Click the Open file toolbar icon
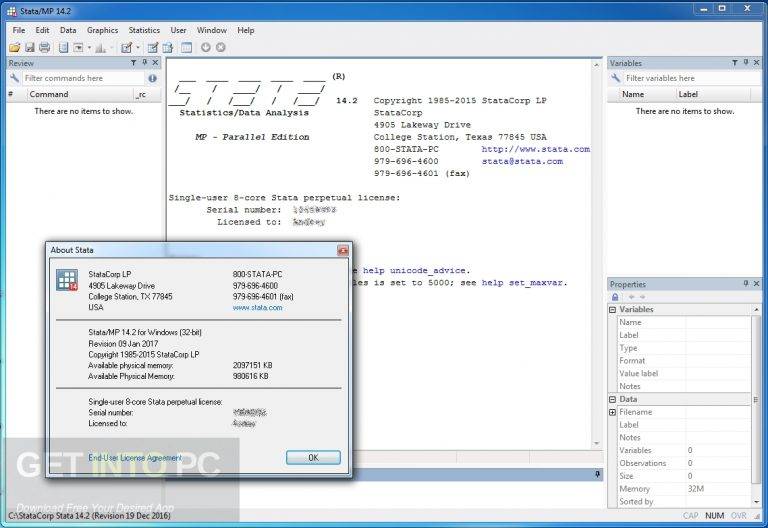Viewport: 768px width, 528px height. click(15, 48)
